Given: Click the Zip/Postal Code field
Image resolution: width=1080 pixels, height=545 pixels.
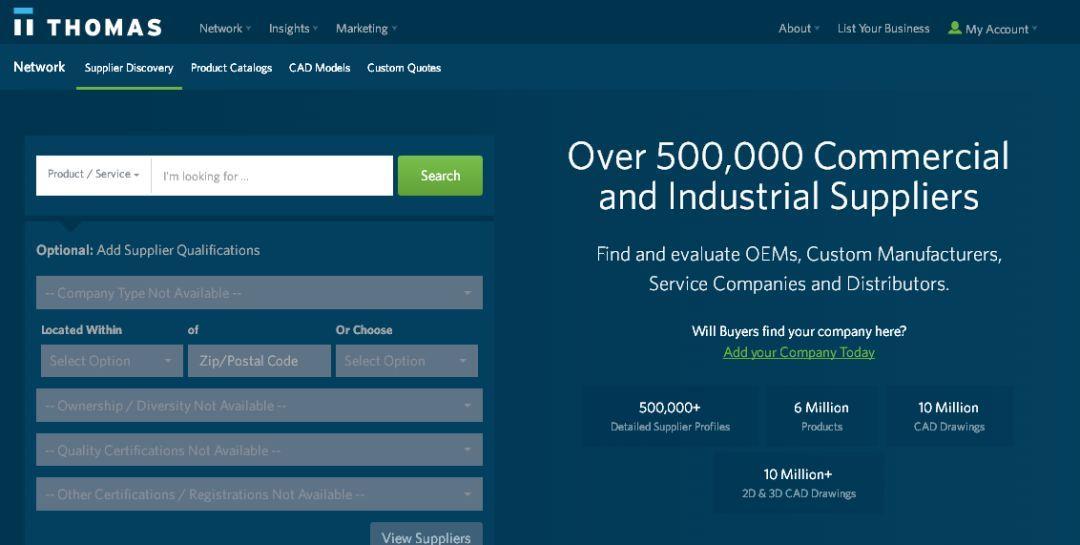Looking at the screenshot, I should click(x=259, y=361).
